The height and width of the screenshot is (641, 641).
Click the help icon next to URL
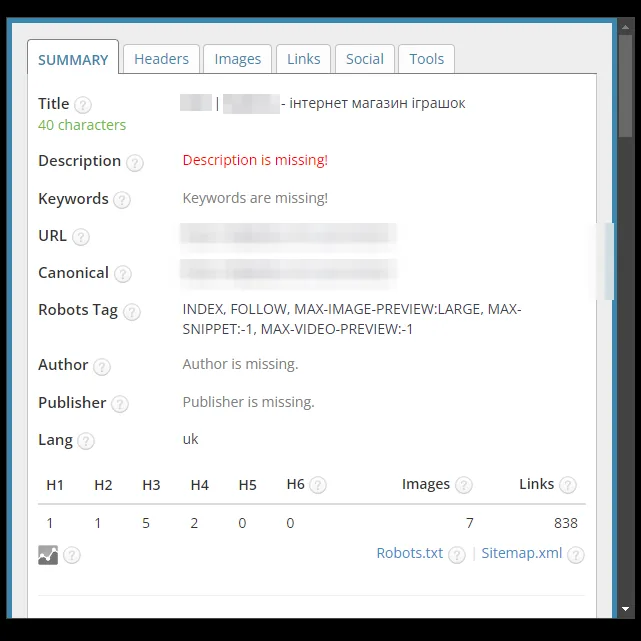(x=81, y=237)
